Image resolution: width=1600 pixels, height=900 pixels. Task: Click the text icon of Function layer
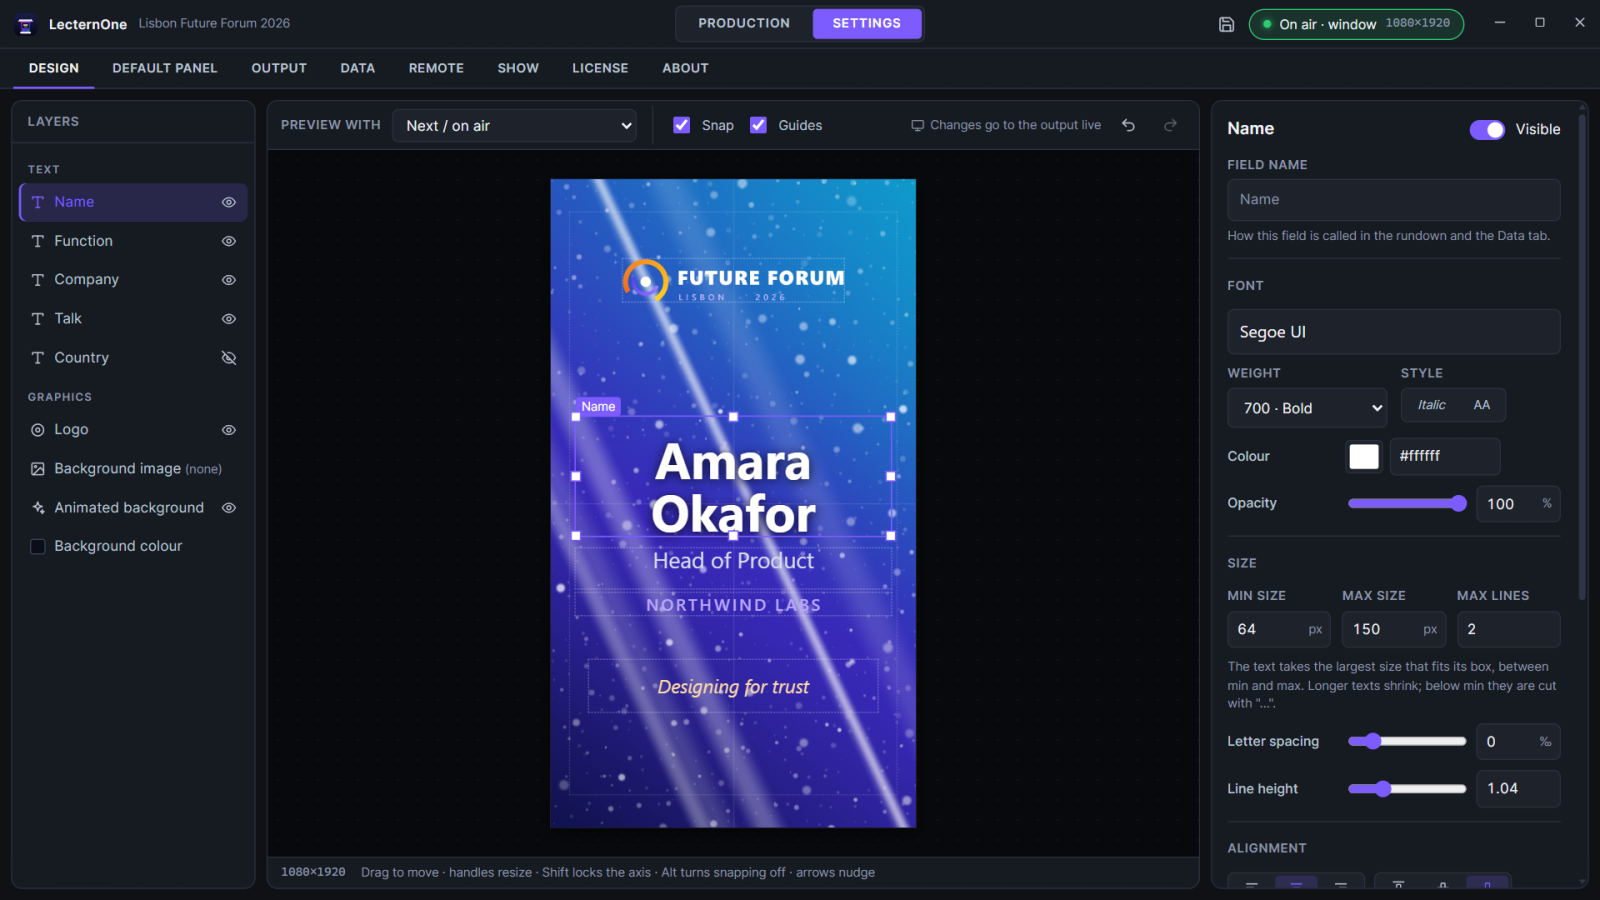pyautogui.click(x=38, y=241)
